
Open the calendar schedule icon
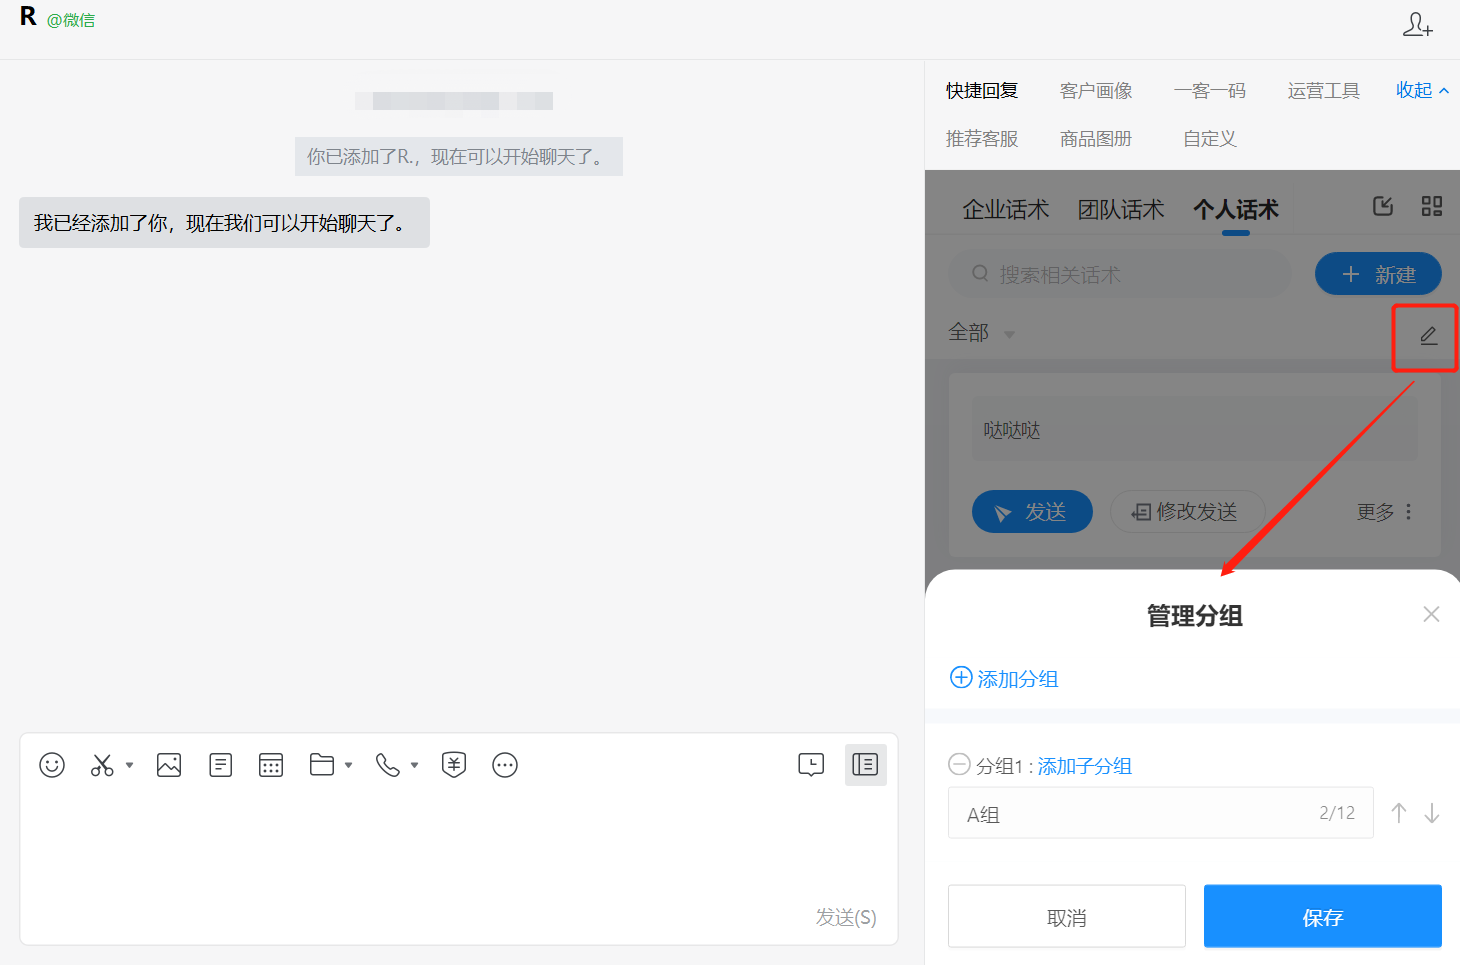[271, 765]
